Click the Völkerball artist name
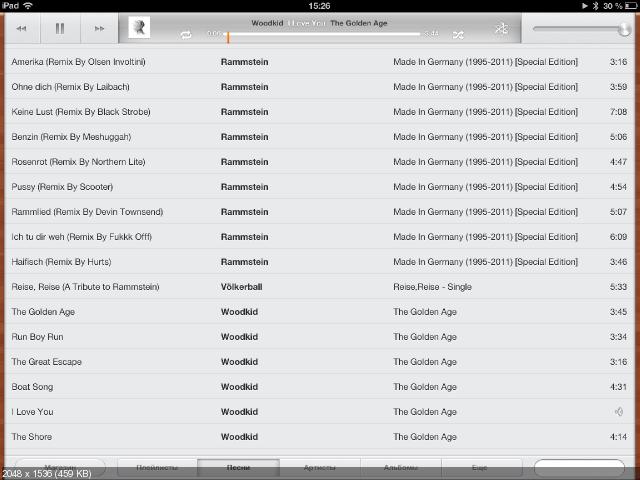The height and width of the screenshot is (480, 640). tap(242, 287)
